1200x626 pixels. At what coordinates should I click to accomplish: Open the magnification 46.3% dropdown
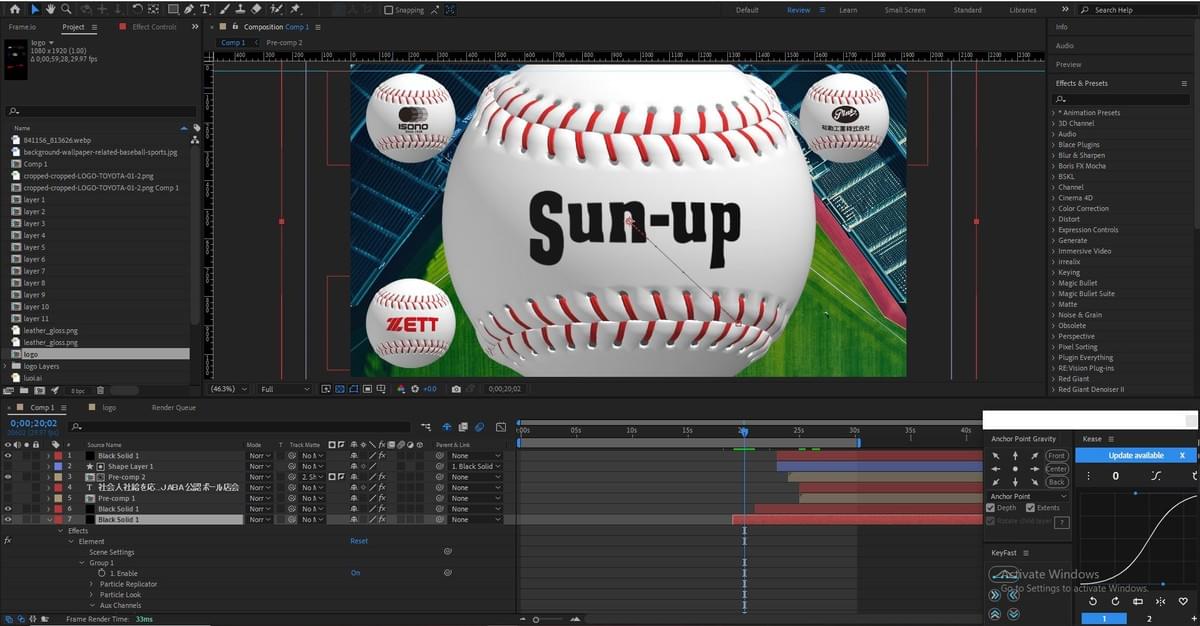pyautogui.click(x=229, y=389)
